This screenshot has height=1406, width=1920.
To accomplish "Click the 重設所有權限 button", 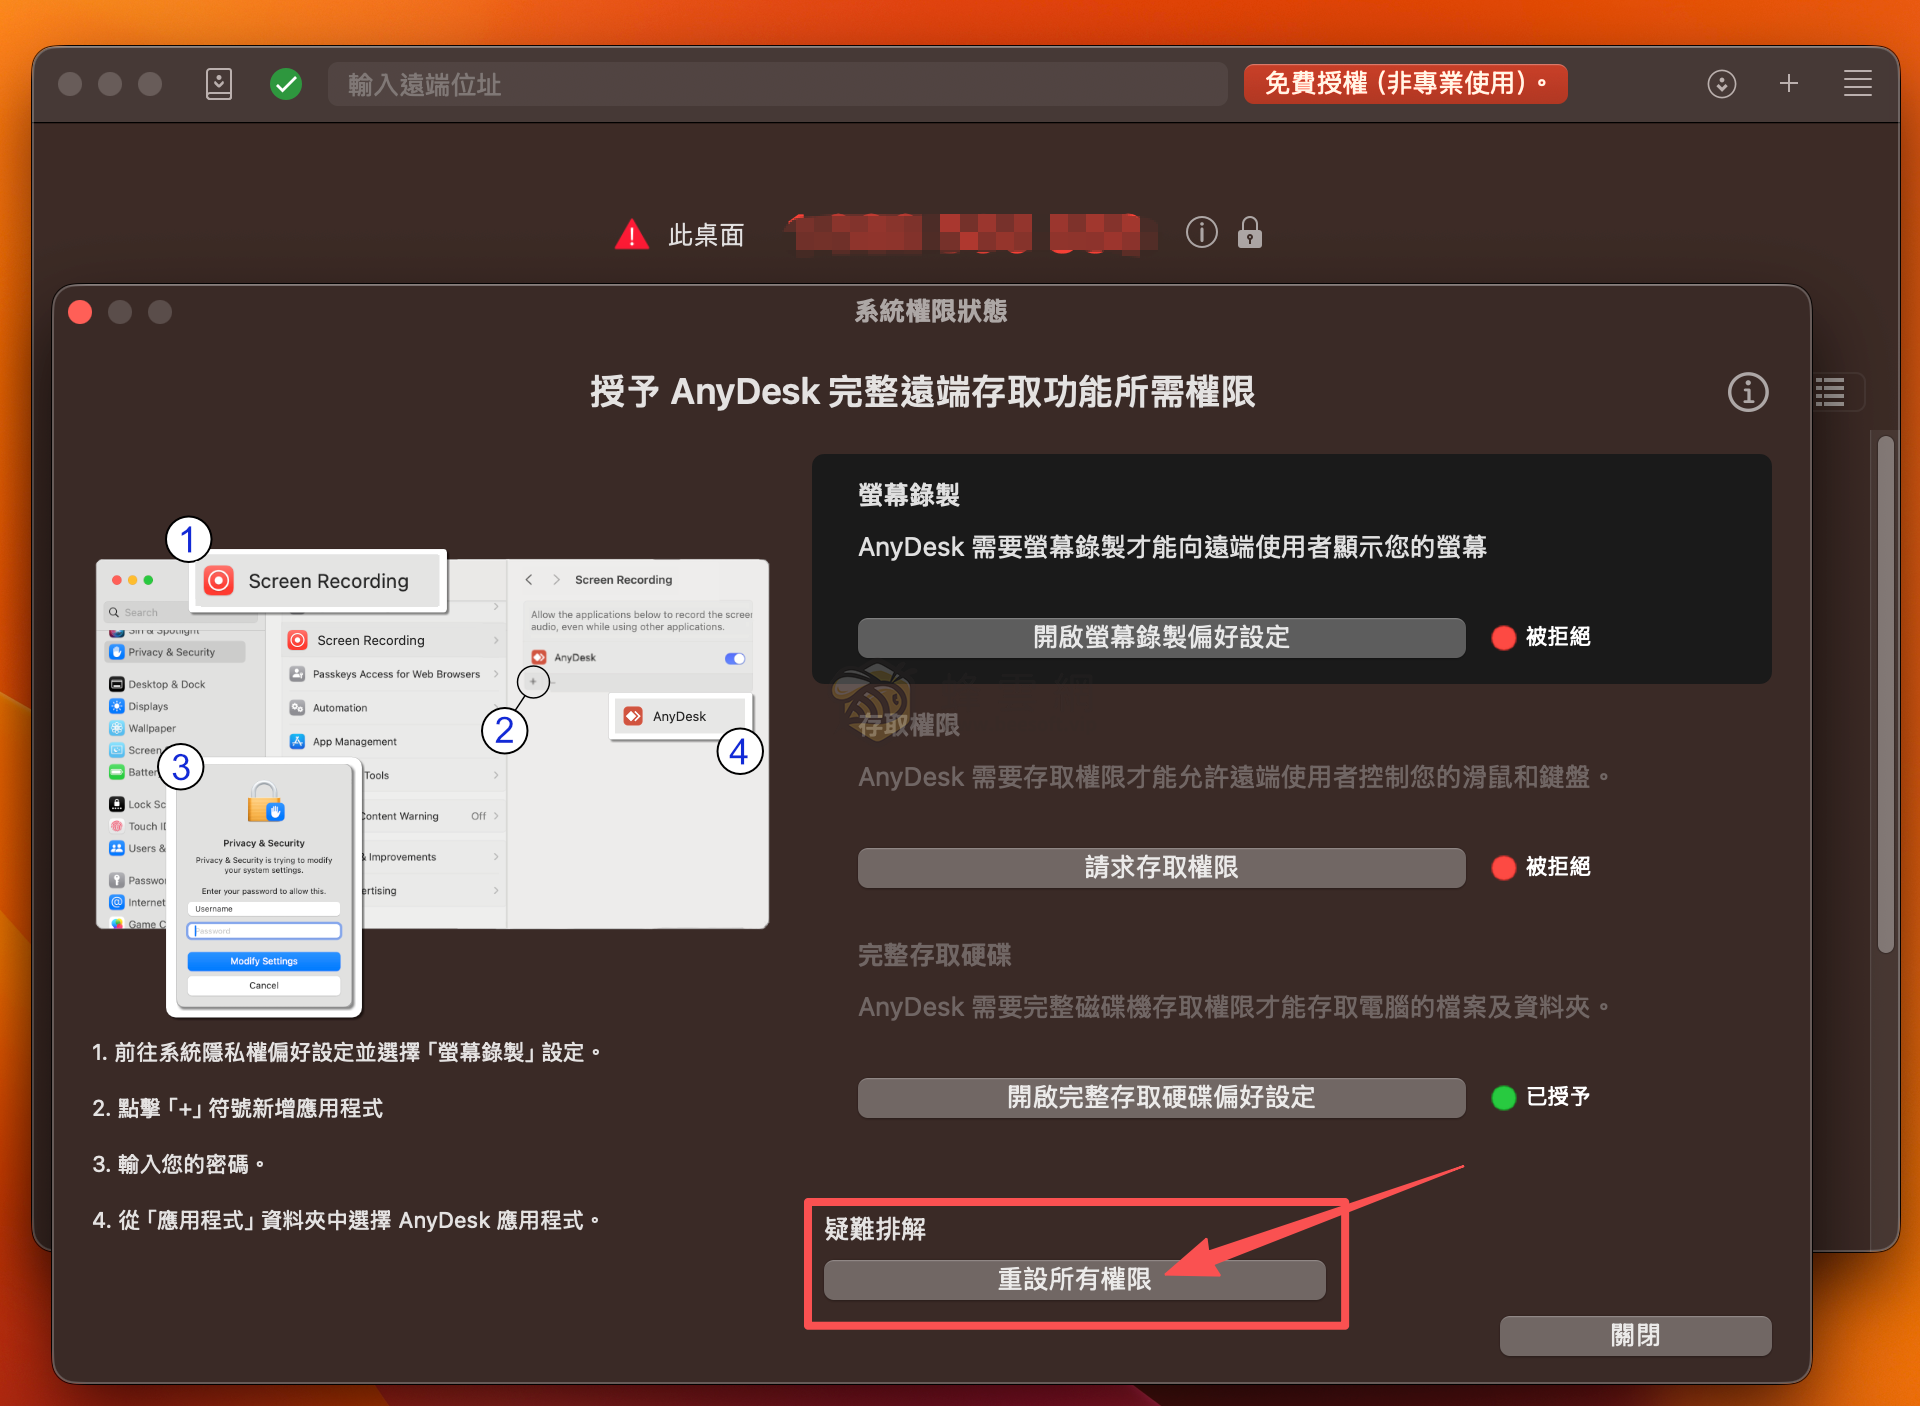I will [x=1074, y=1279].
